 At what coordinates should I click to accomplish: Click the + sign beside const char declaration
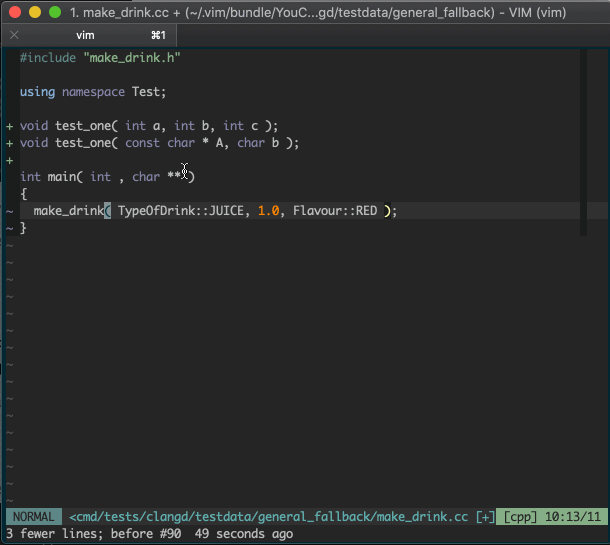click(x=10, y=144)
